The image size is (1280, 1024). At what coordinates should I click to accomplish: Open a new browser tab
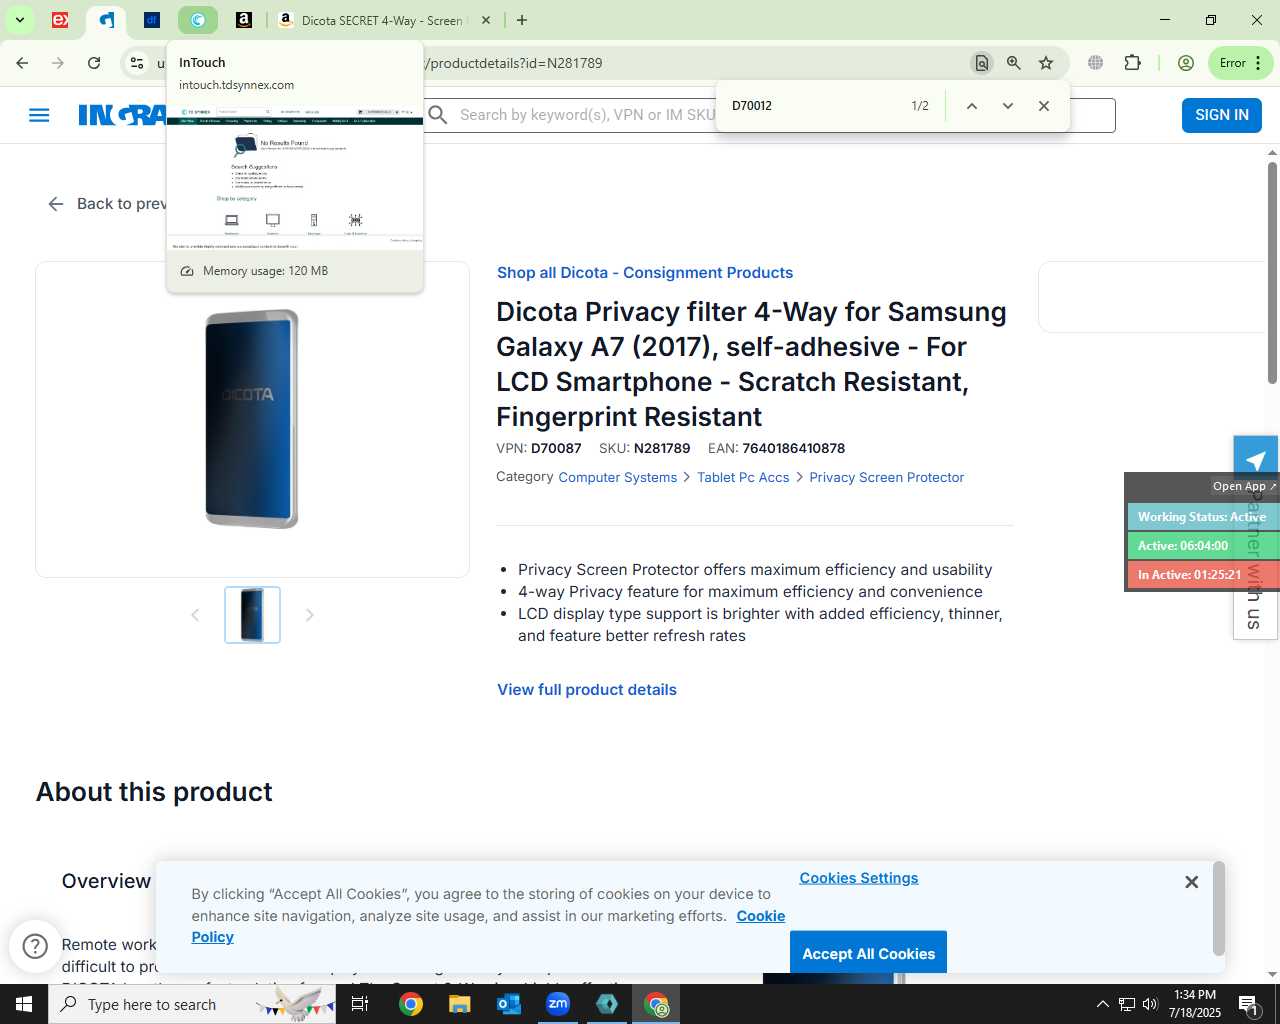tap(522, 20)
